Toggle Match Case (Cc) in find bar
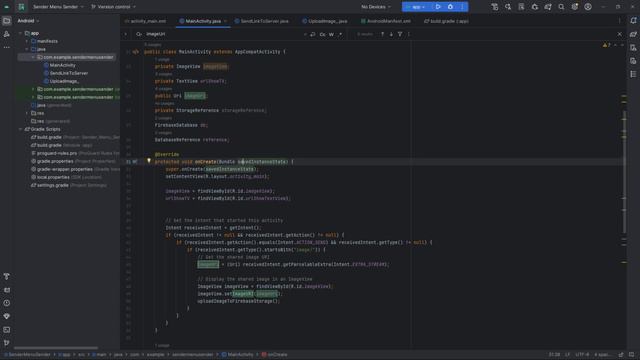The width and height of the screenshot is (640, 360). pos(322,34)
